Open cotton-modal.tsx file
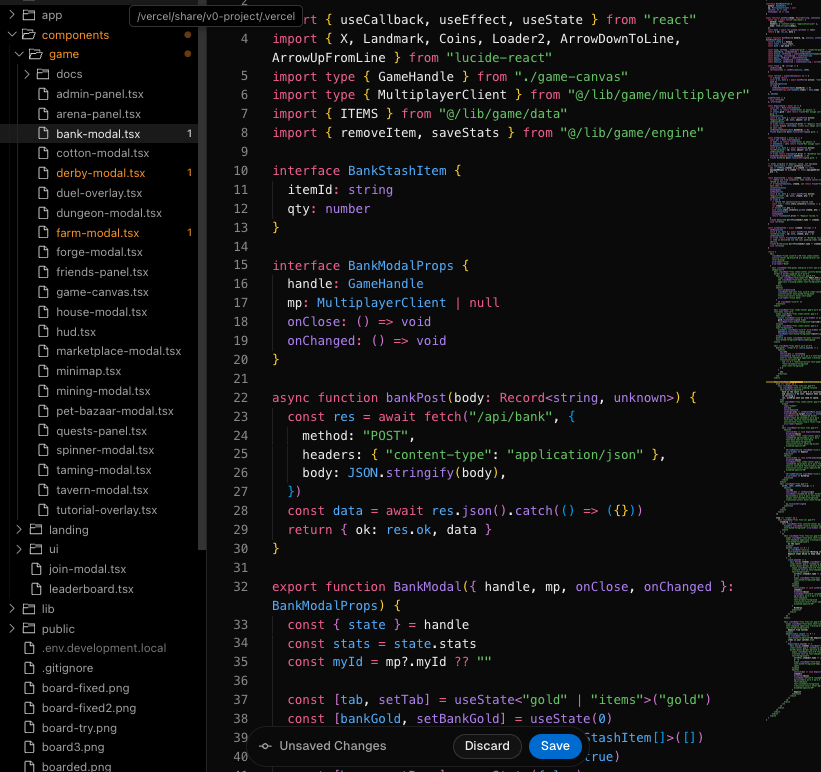This screenshot has width=821, height=772. point(103,153)
